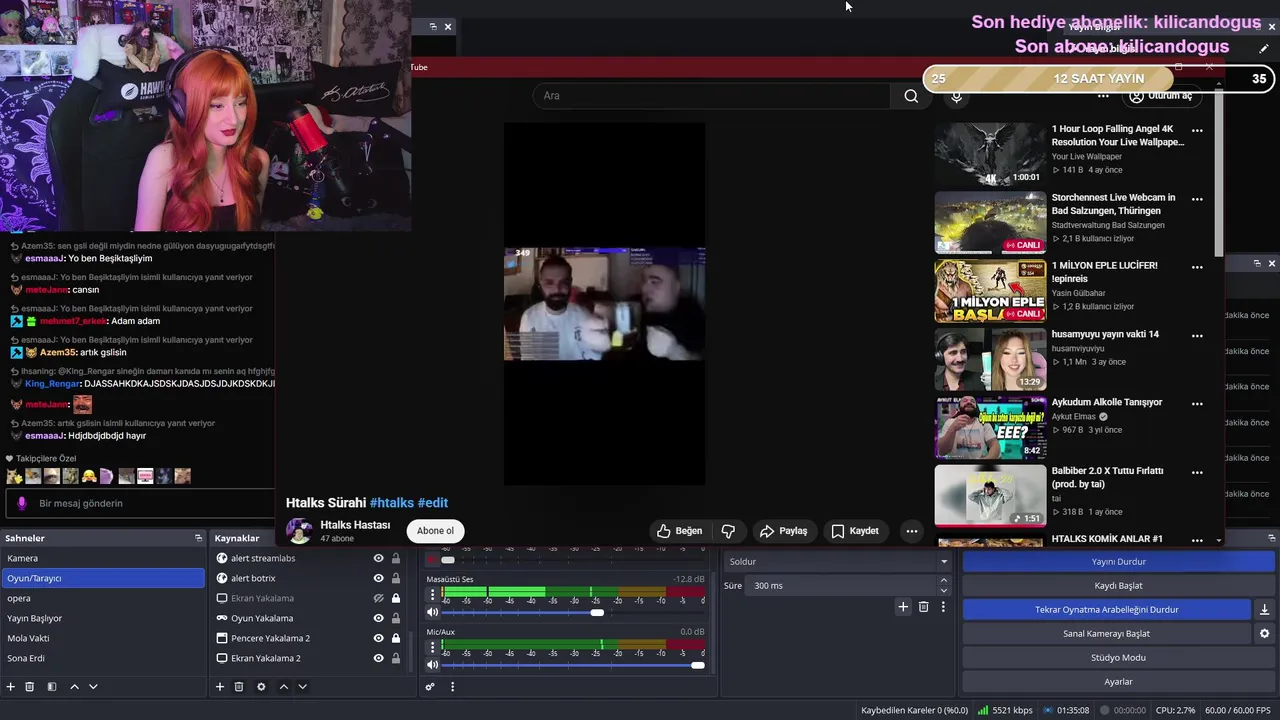Open the Soldur transition dropdown
The width and height of the screenshot is (1280, 720).
click(837, 562)
